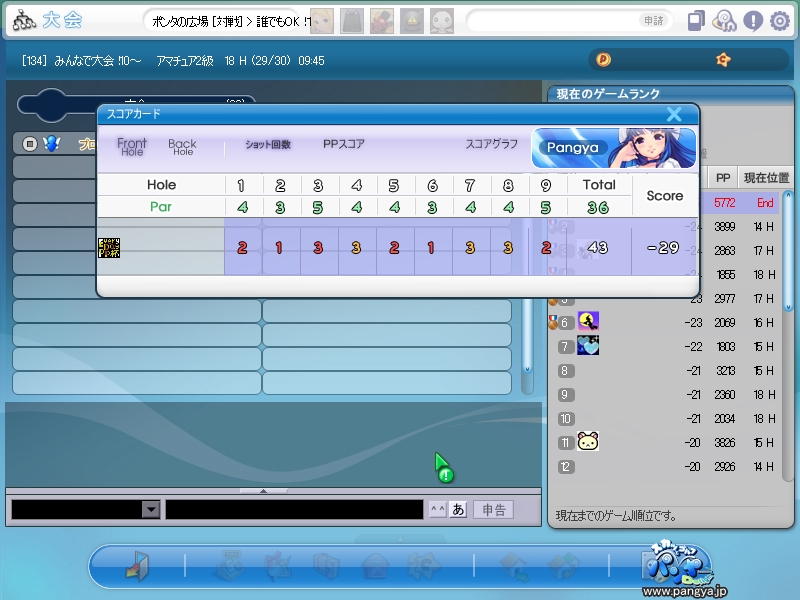The width and height of the screenshot is (800, 600).
Task: Open the exclamation notice bubble icon
Action: pyautogui.click(x=753, y=21)
